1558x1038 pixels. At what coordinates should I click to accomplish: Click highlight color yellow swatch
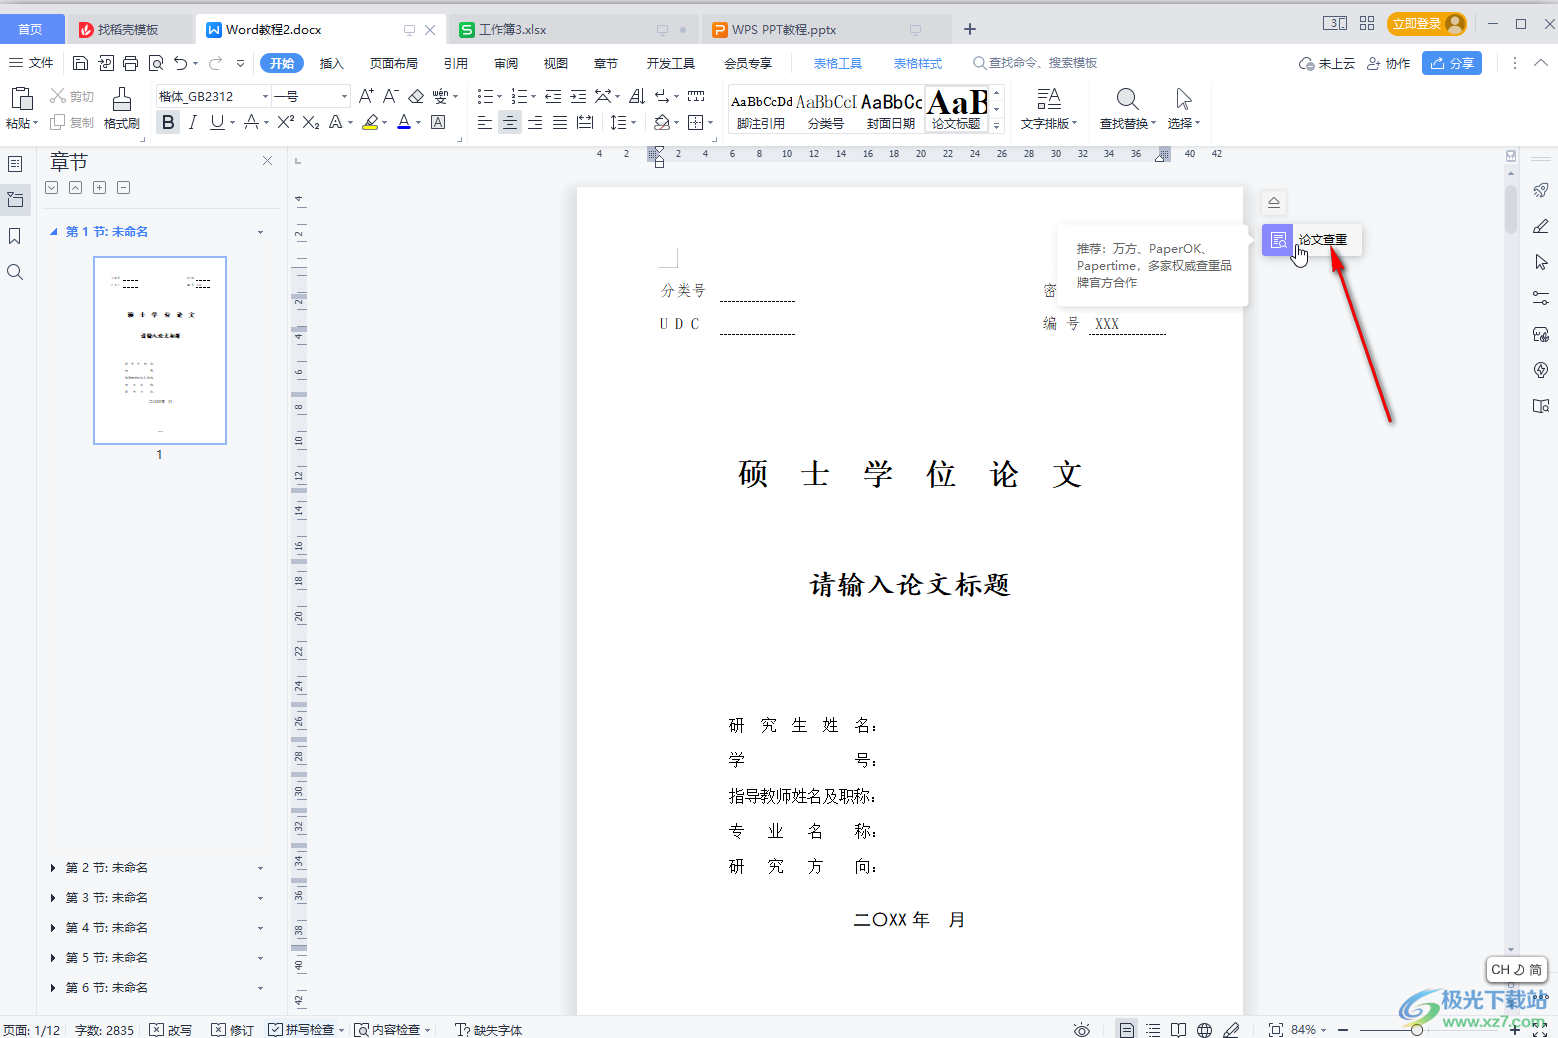370,122
